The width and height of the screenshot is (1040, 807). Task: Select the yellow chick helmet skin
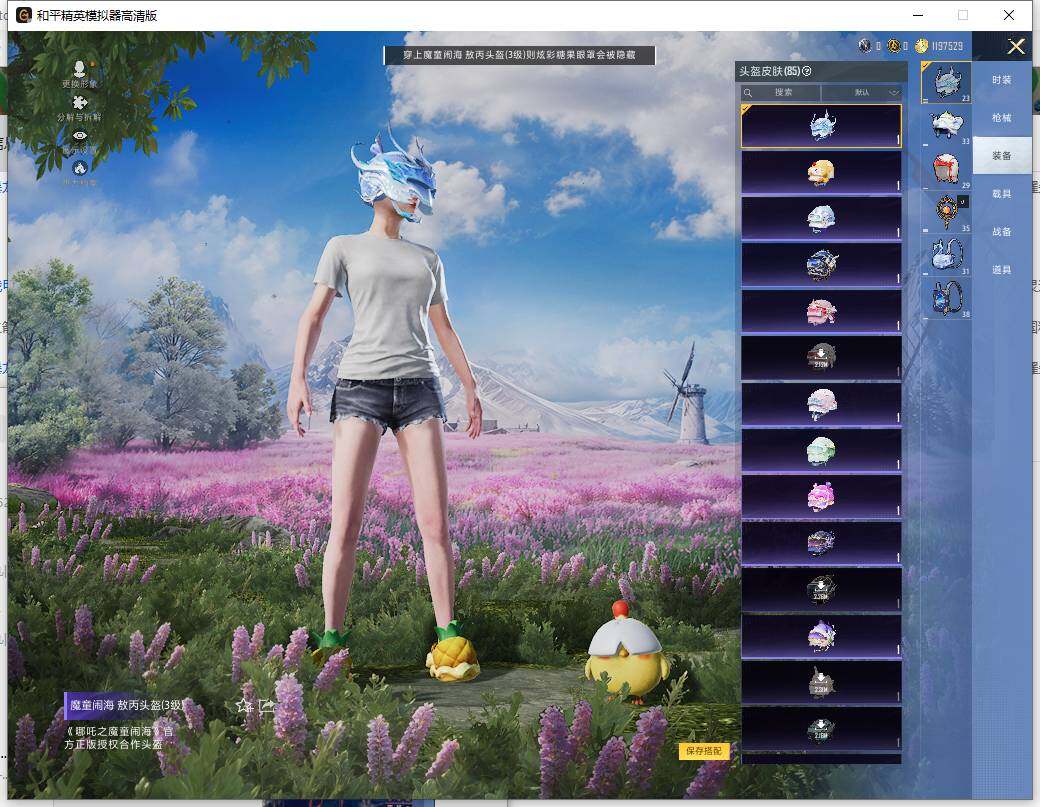click(x=821, y=172)
